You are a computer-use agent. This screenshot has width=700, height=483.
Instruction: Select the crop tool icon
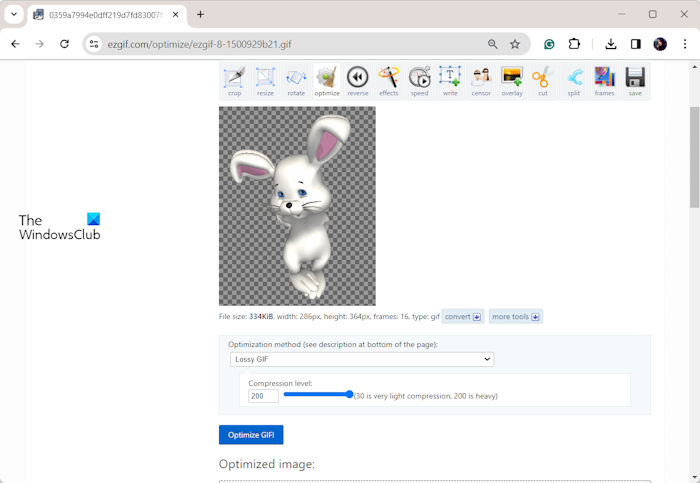click(234, 81)
